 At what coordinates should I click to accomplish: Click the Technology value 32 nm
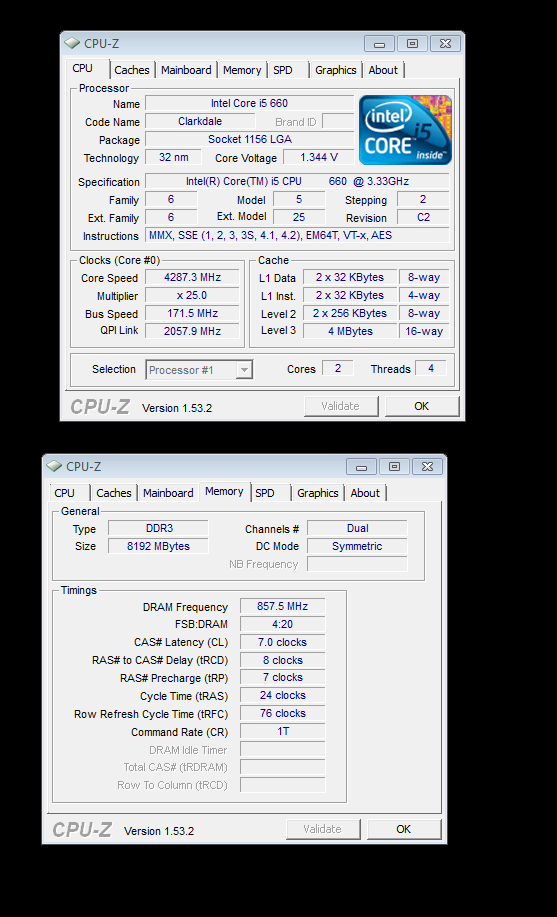tap(173, 157)
